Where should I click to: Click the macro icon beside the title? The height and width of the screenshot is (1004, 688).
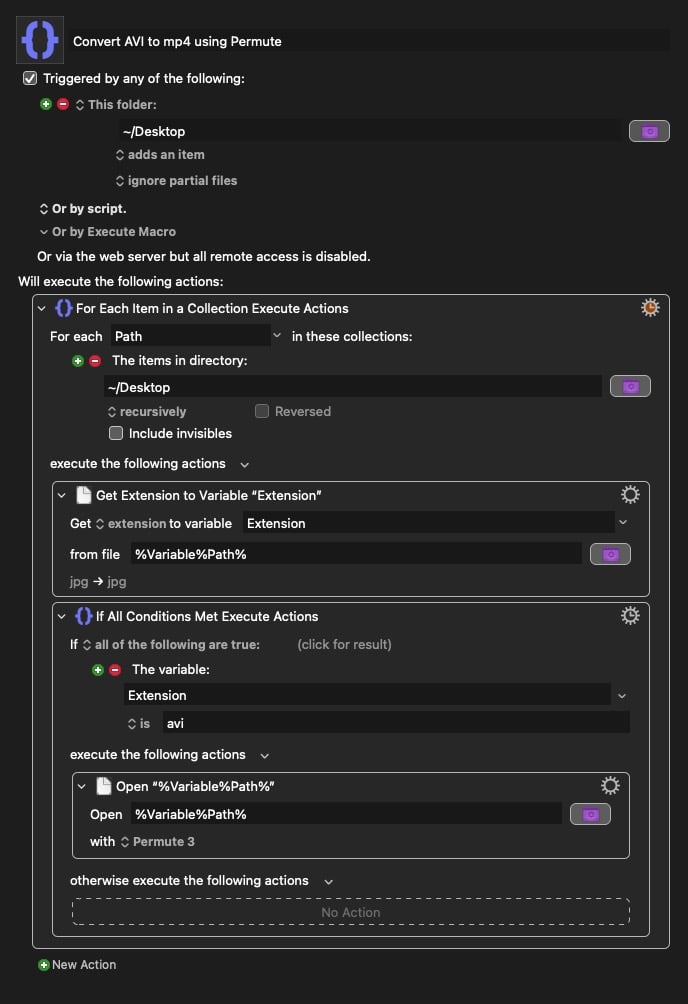coord(40,41)
